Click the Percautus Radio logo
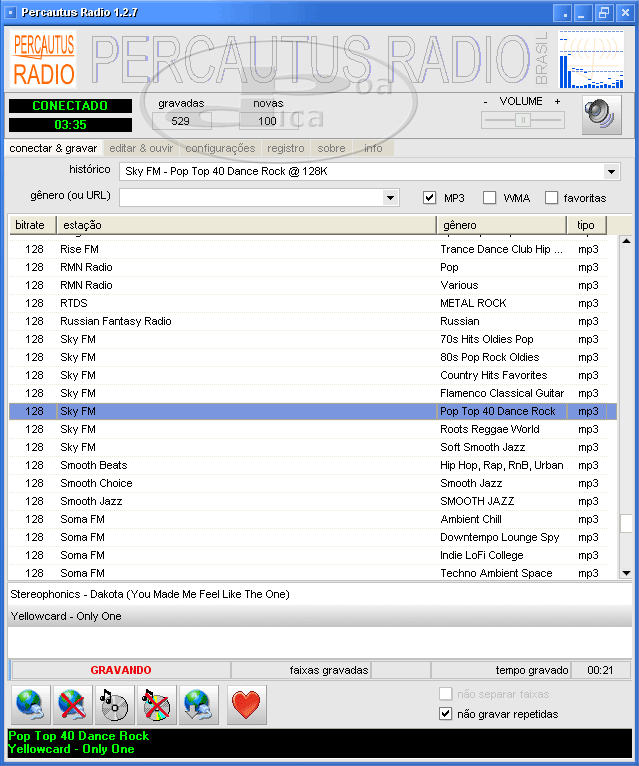This screenshot has width=639, height=766. 44,59
